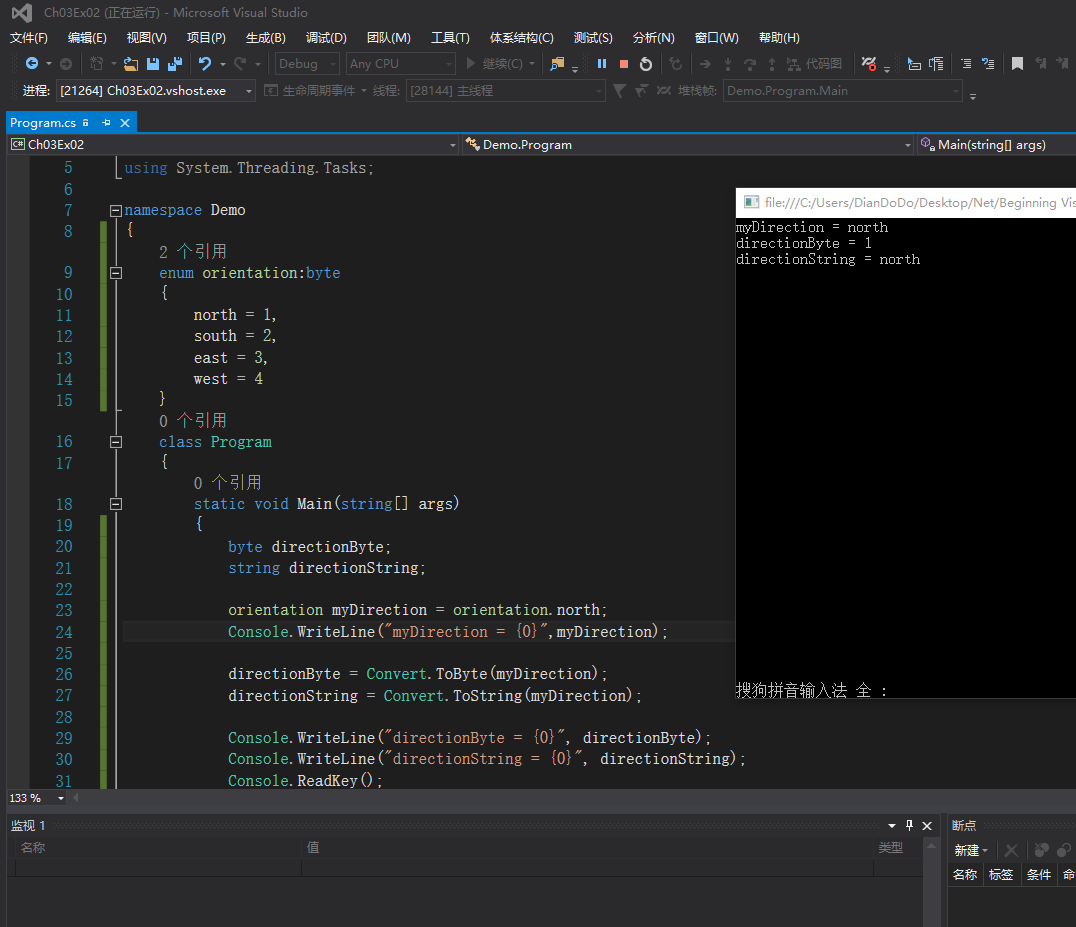Close the Program.cs tab
Viewport: 1076px width, 927px height.
pos(125,123)
